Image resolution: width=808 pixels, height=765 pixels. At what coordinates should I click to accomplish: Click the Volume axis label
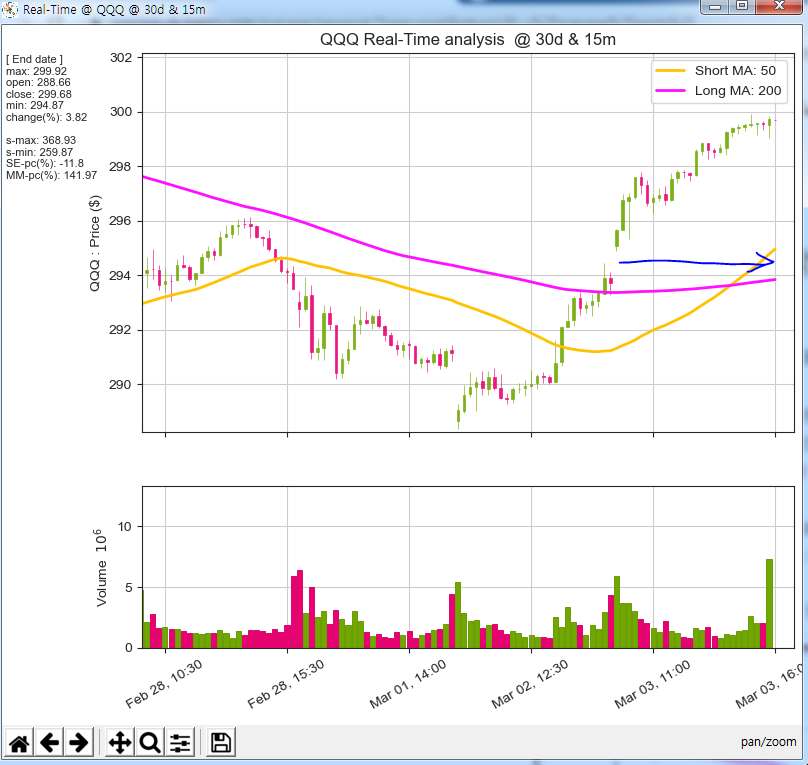101,568
